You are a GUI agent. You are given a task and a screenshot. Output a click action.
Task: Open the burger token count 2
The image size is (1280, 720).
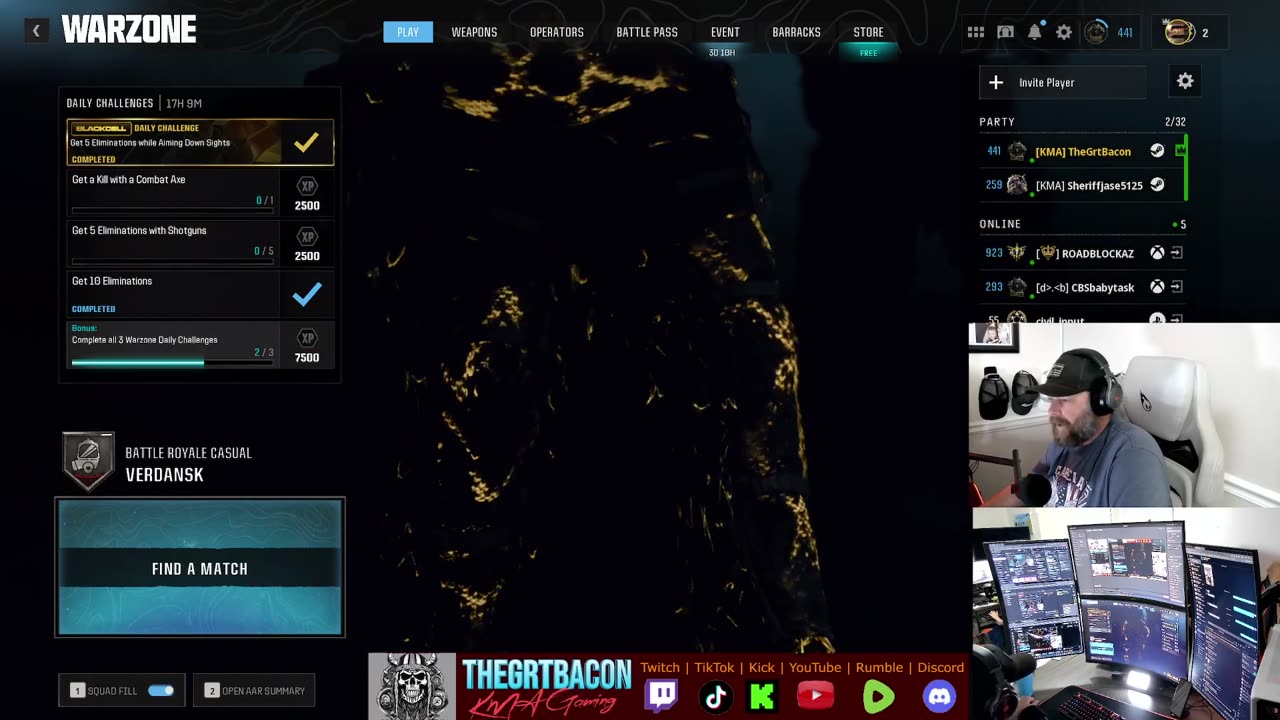tap(1190, 32)
